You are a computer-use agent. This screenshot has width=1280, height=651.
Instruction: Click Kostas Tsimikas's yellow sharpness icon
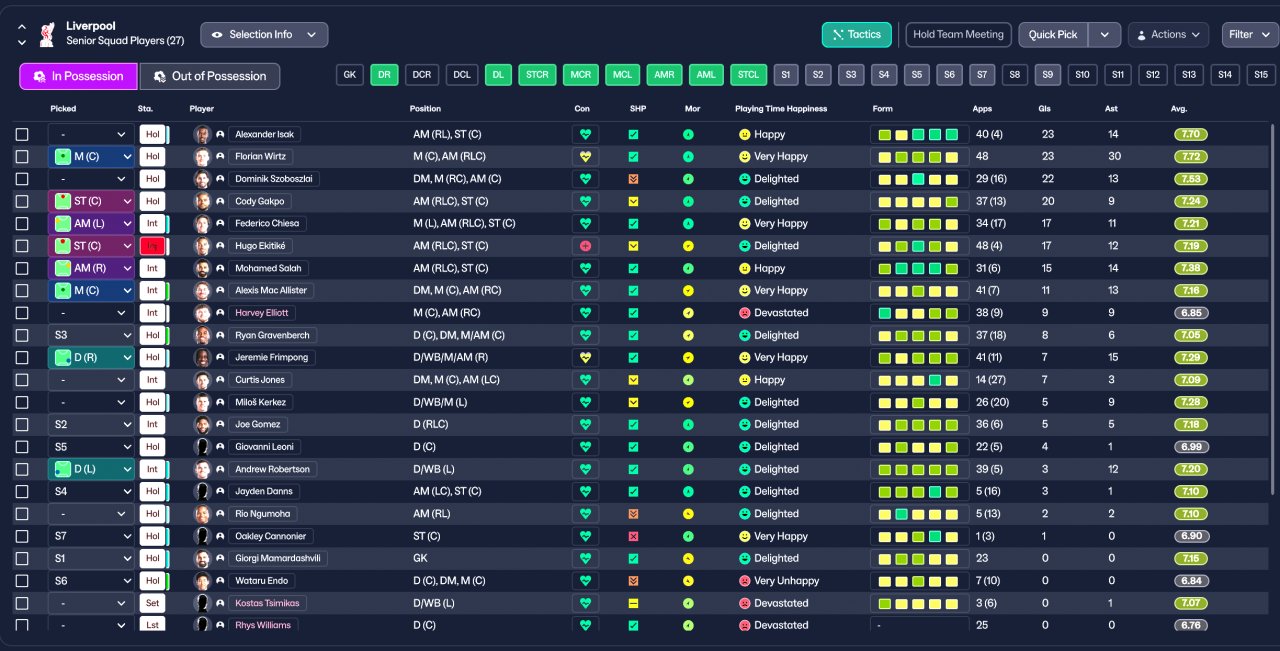point(633,603)
